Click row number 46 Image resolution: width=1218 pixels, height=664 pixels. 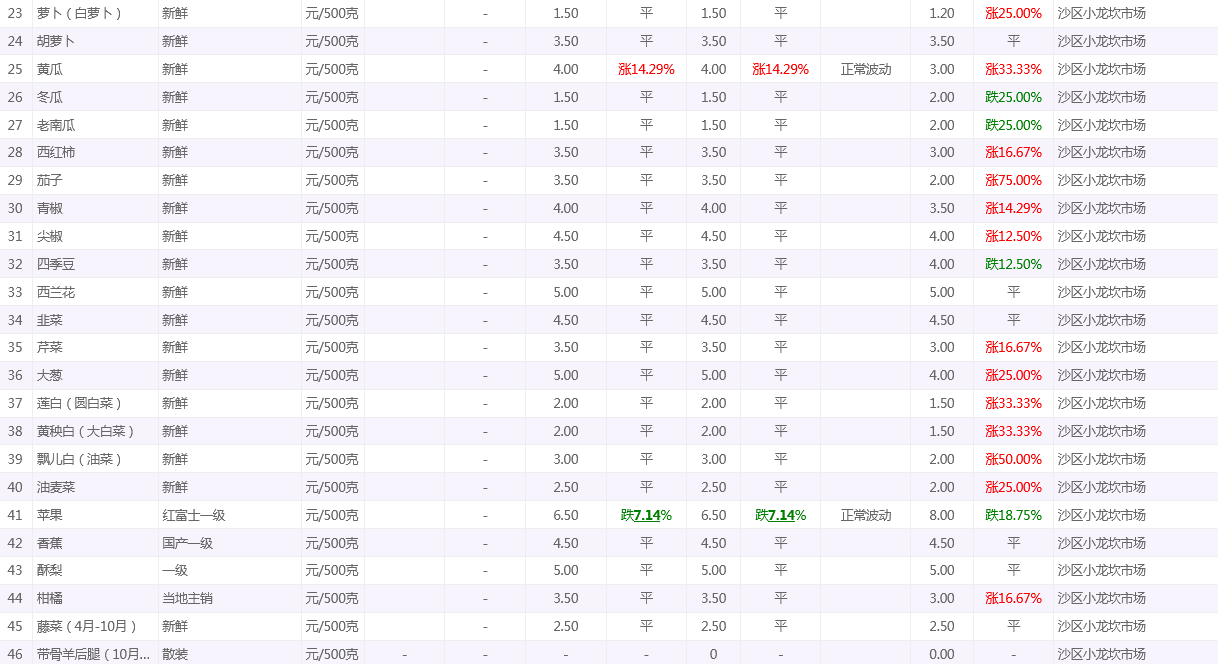(x=15, y=654)
